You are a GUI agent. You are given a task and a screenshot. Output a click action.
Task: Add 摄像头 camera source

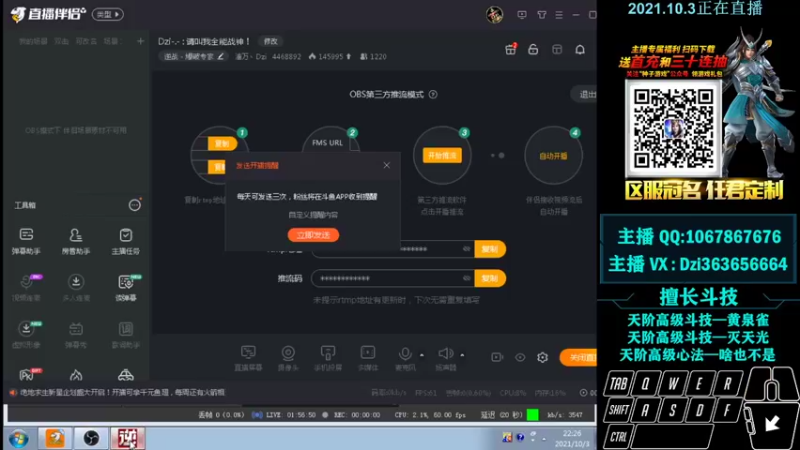[x=288, y=358]
